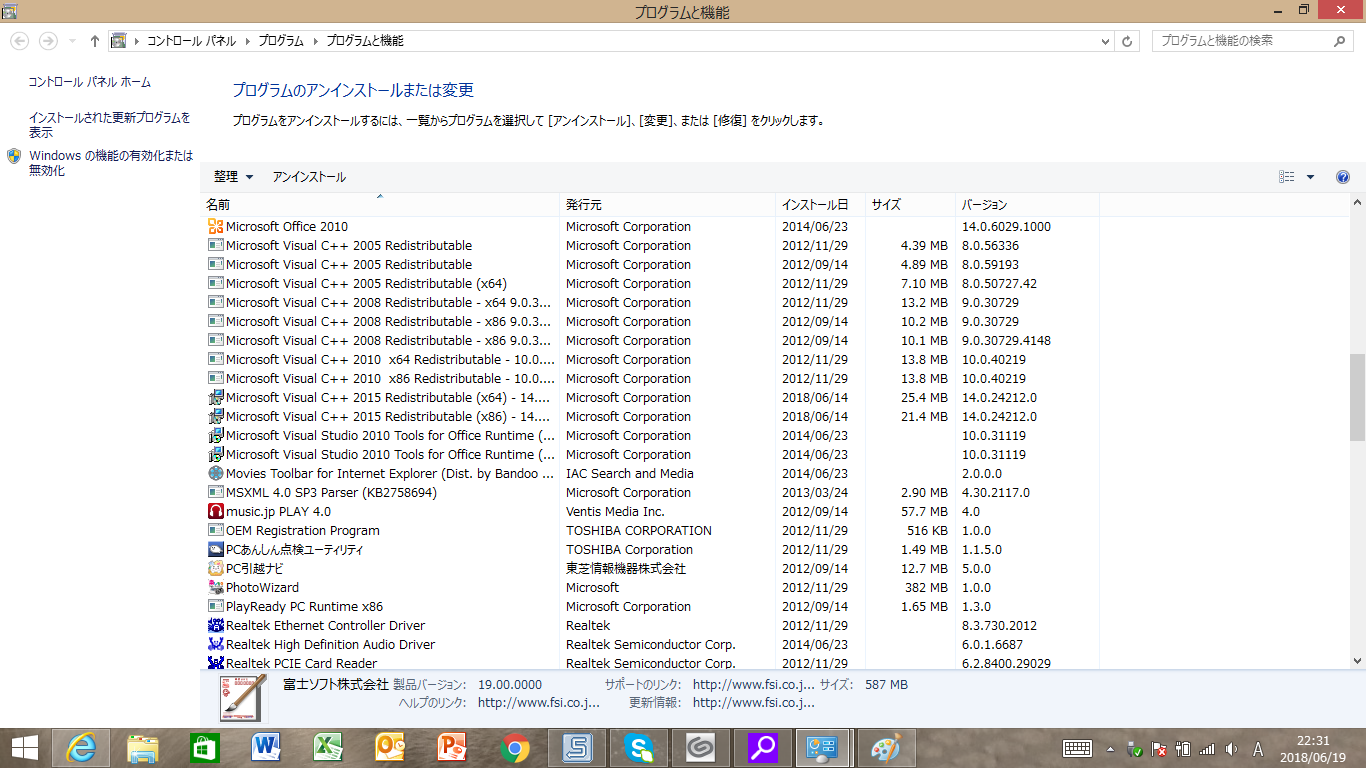Click the PCあんしん点検ユーティリティ icon
The image size is (1366, 768).
[215, 550]
